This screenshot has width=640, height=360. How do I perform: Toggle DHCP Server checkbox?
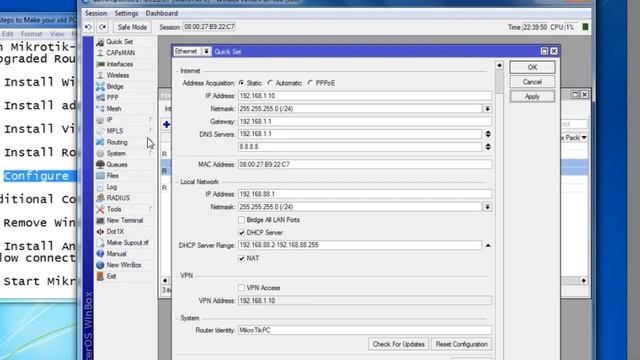point(242,232)
